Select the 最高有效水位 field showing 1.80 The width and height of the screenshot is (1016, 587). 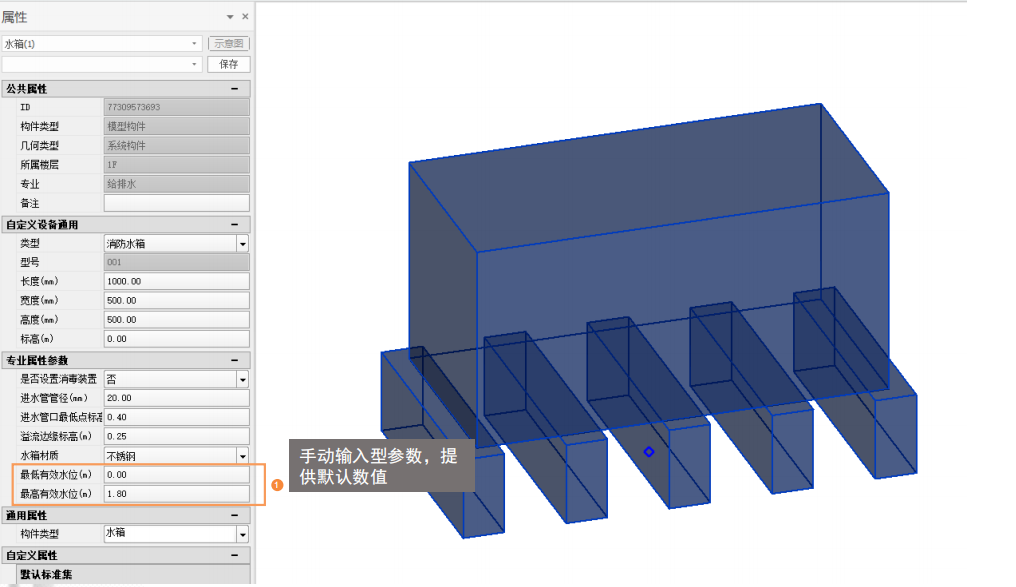[176, 494]
